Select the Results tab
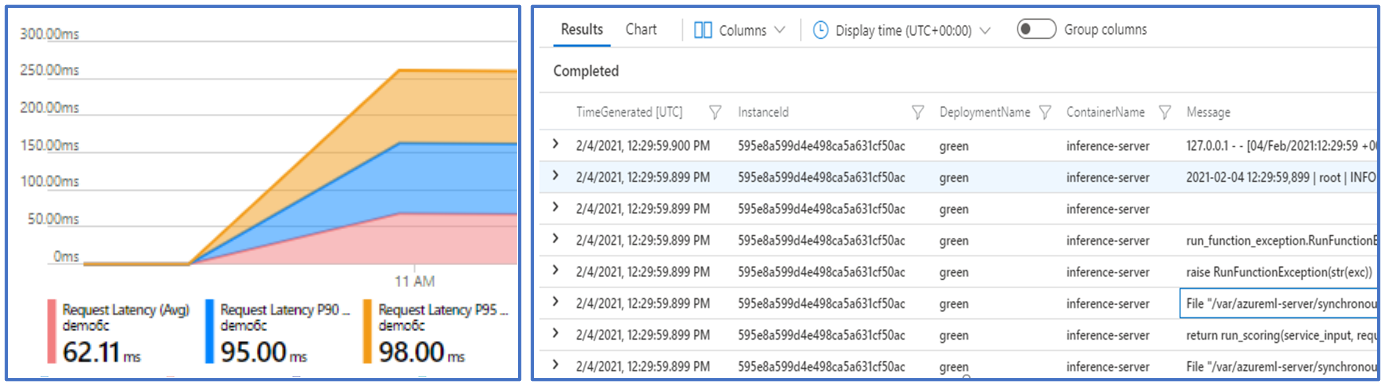The width and height of the screenshot is (1383, 386). pyautogui.click(x=582, y=29)
